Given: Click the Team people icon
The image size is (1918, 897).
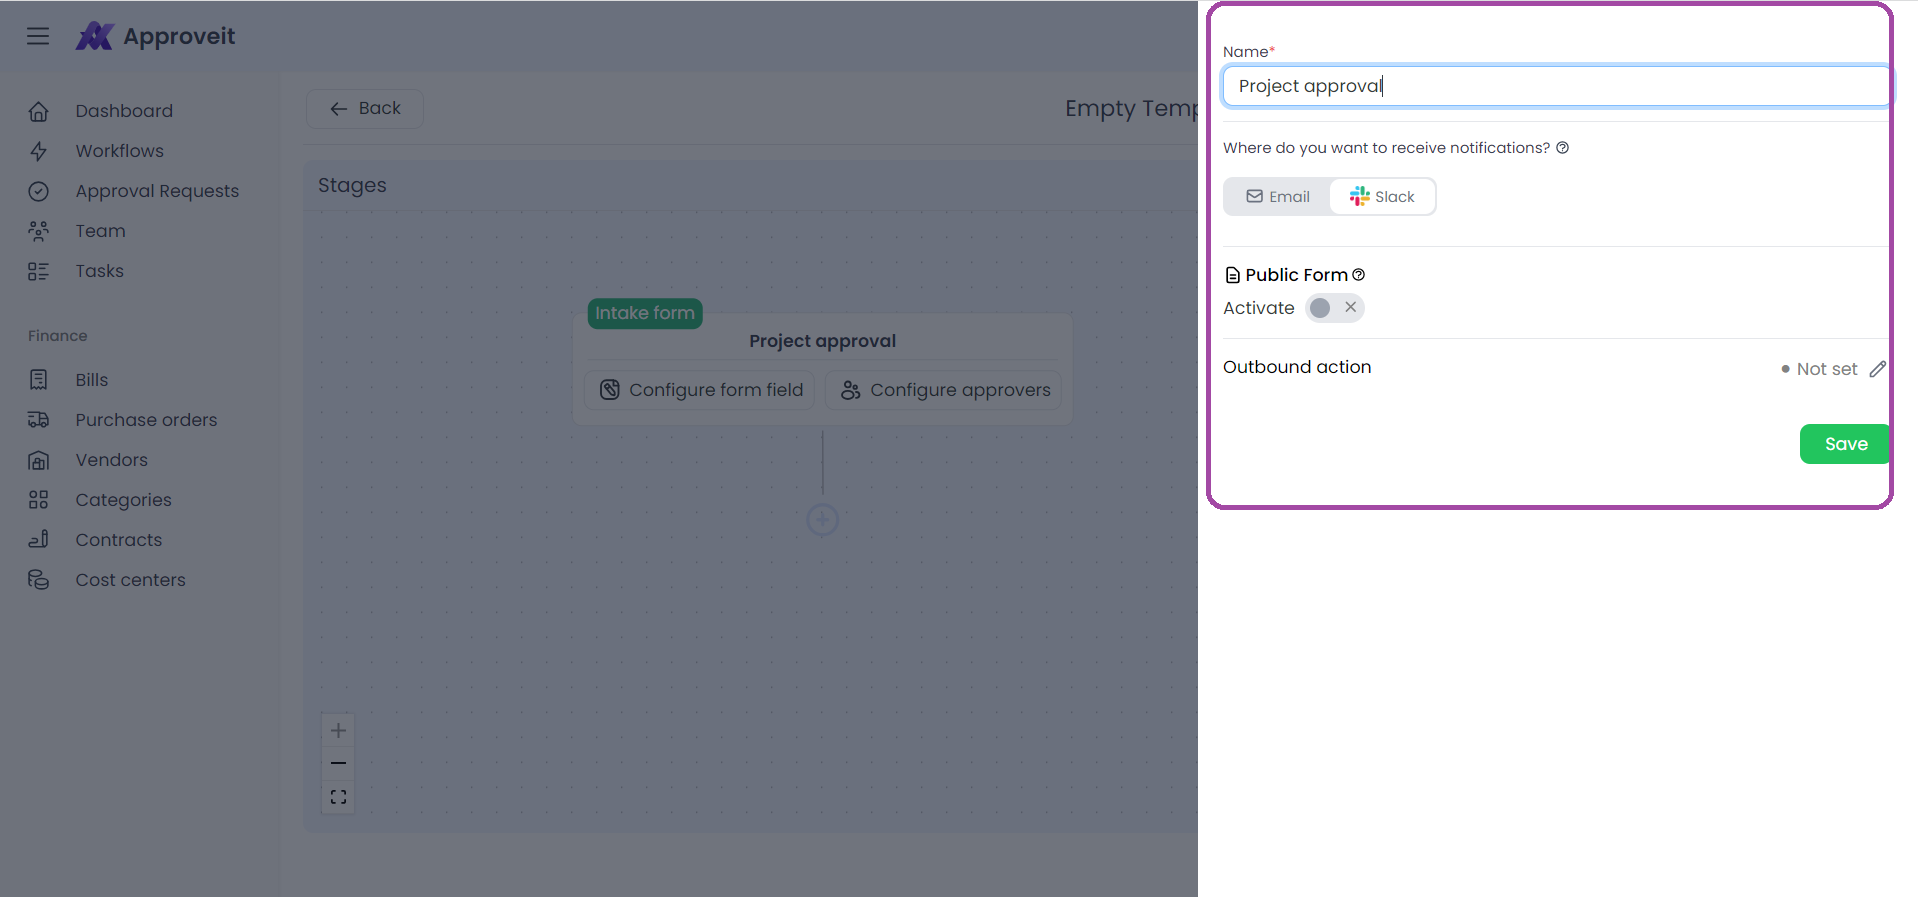Looking at the screenshot, I should [39, 231].
